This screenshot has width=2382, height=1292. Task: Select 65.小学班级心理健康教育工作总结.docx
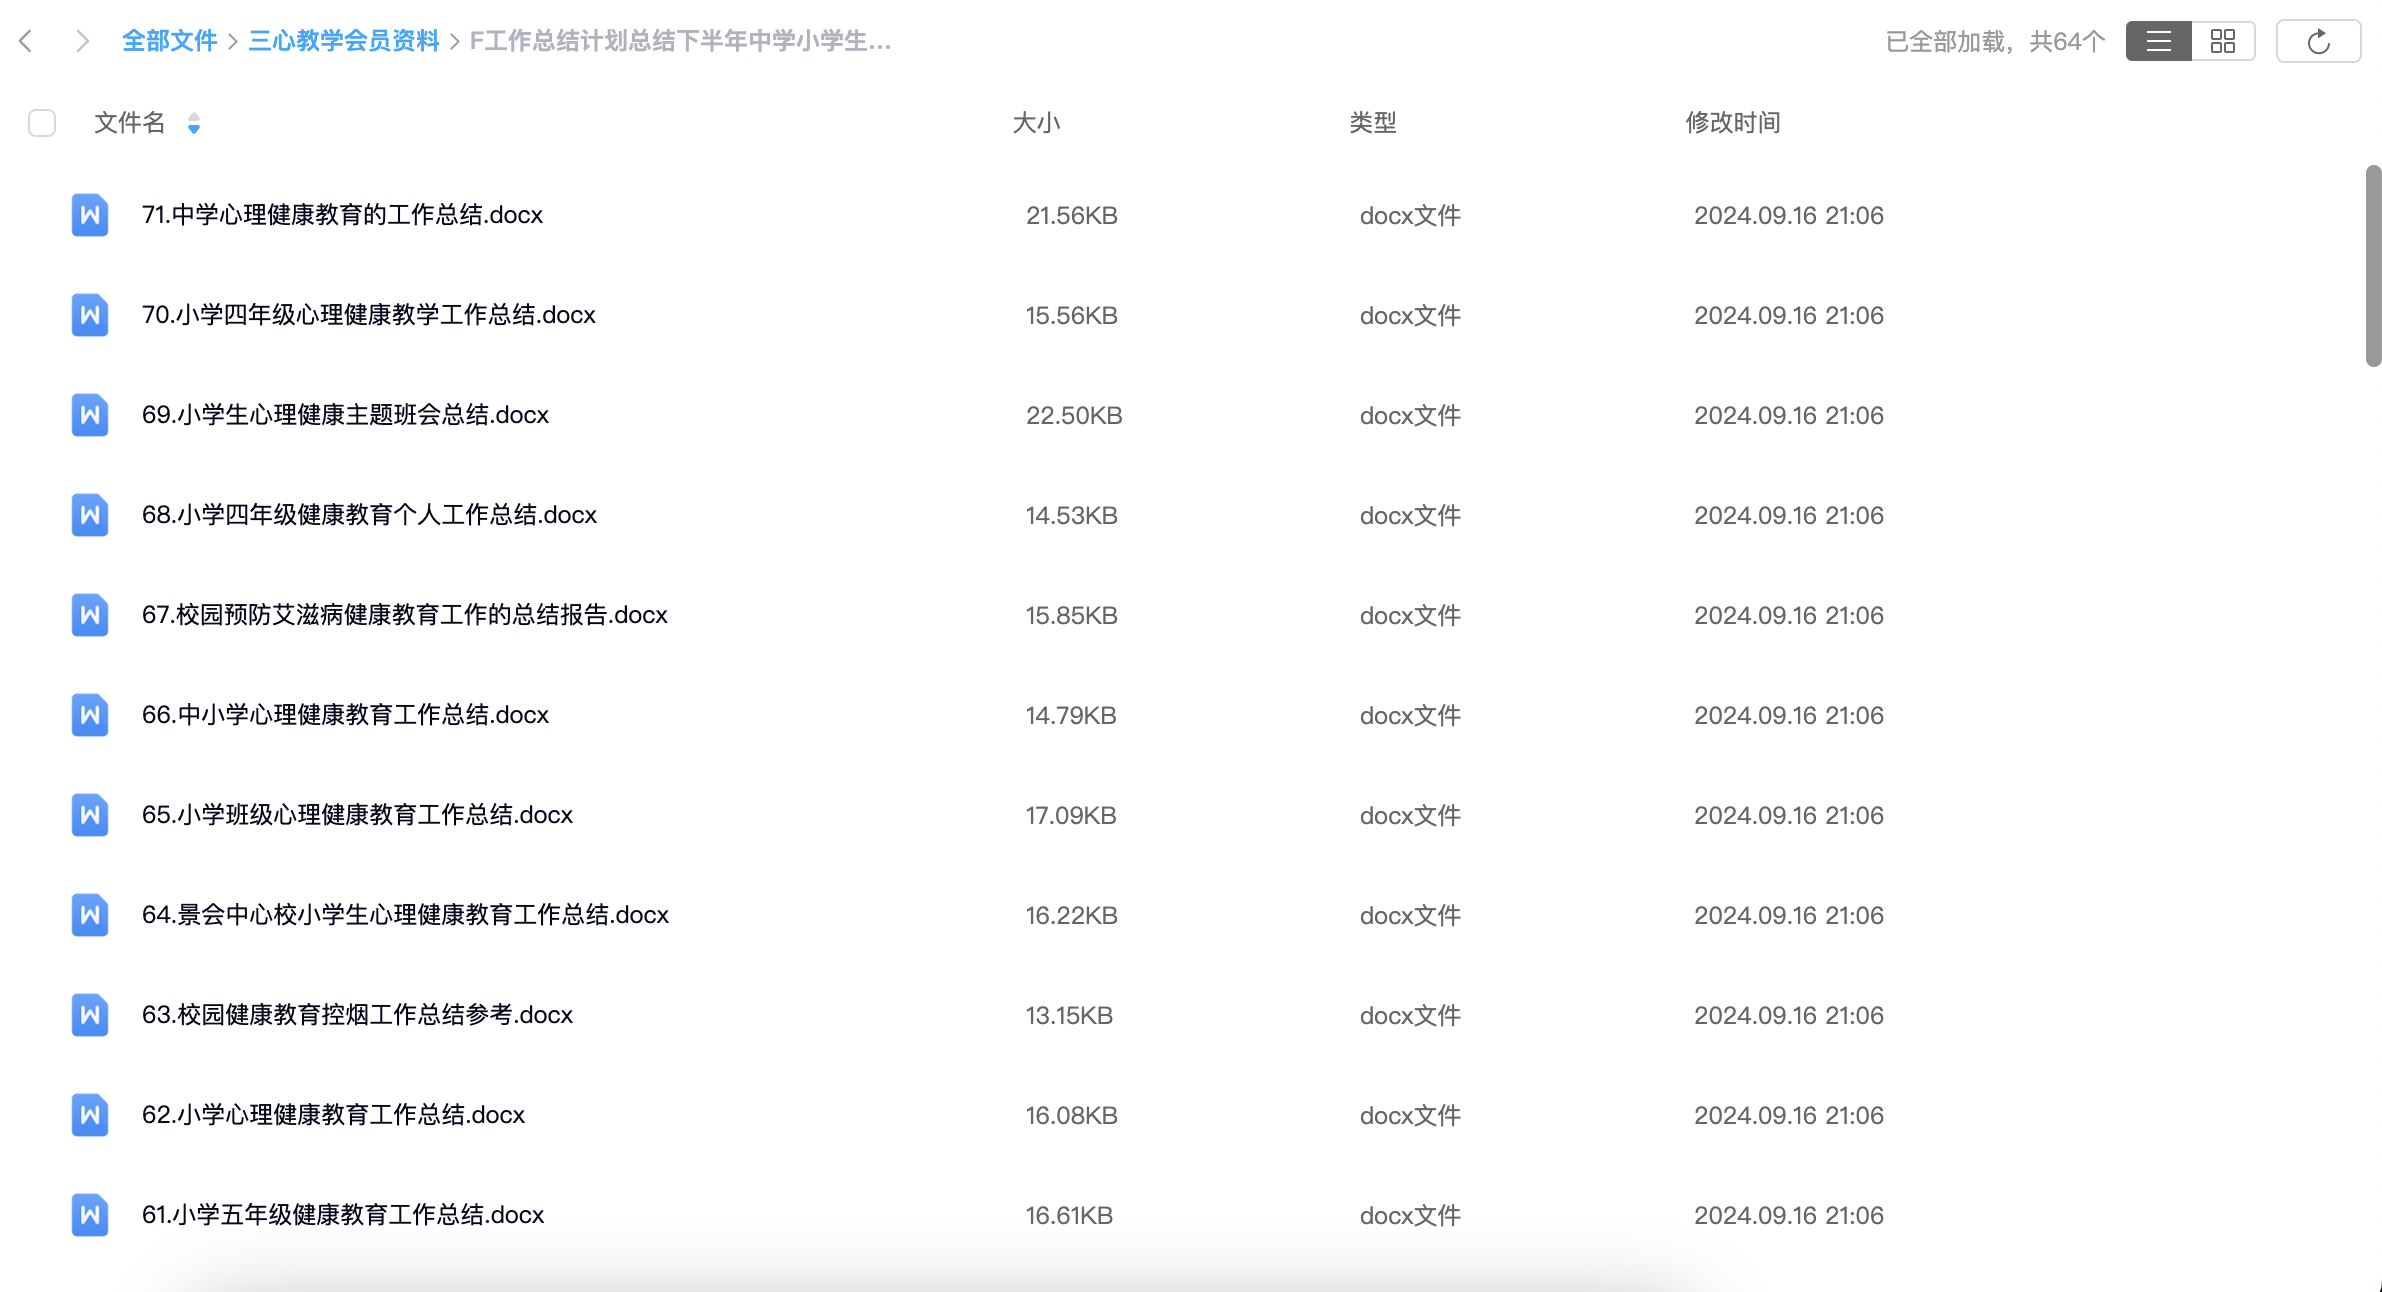click(357, 815)
